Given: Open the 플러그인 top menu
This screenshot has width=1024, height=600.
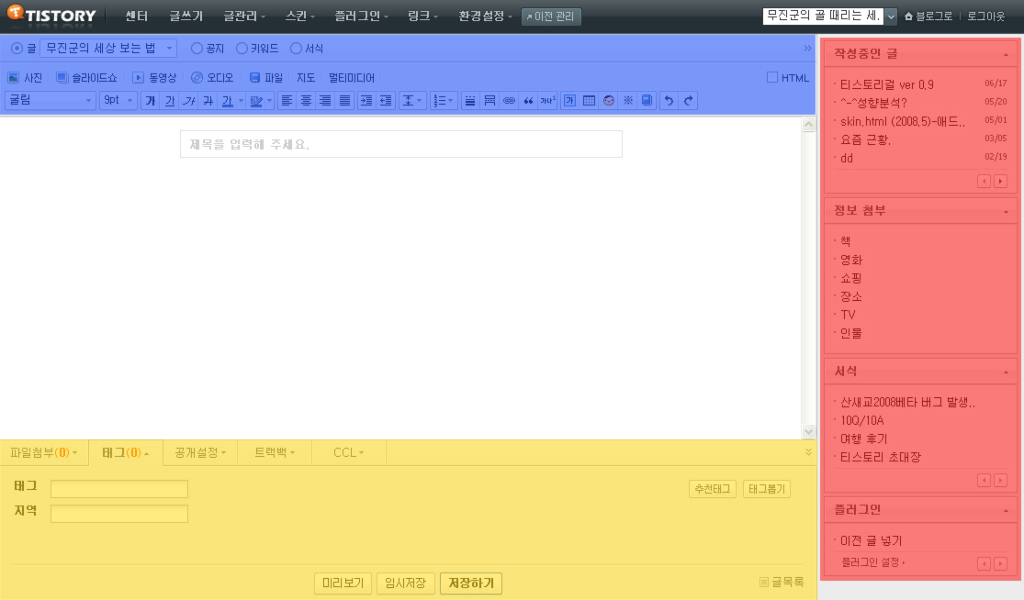Looking at the screenshot, I should pyautogui.click(x=360, y=16).
